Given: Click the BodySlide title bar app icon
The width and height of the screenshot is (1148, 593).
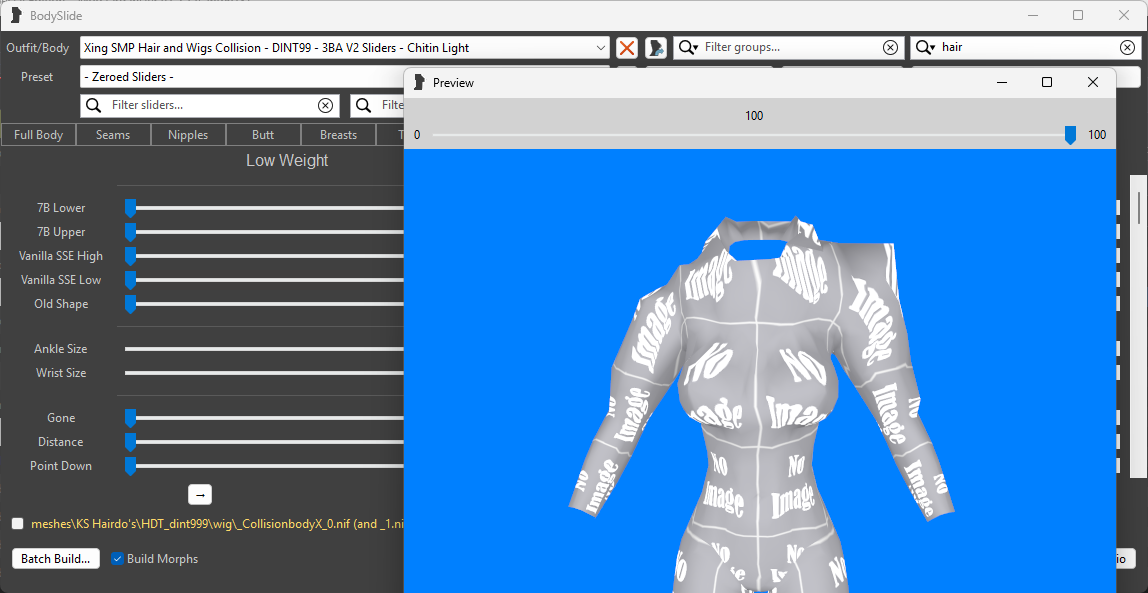Looking at the screenshot, I should pyautogui.click(x=15, y=15).
